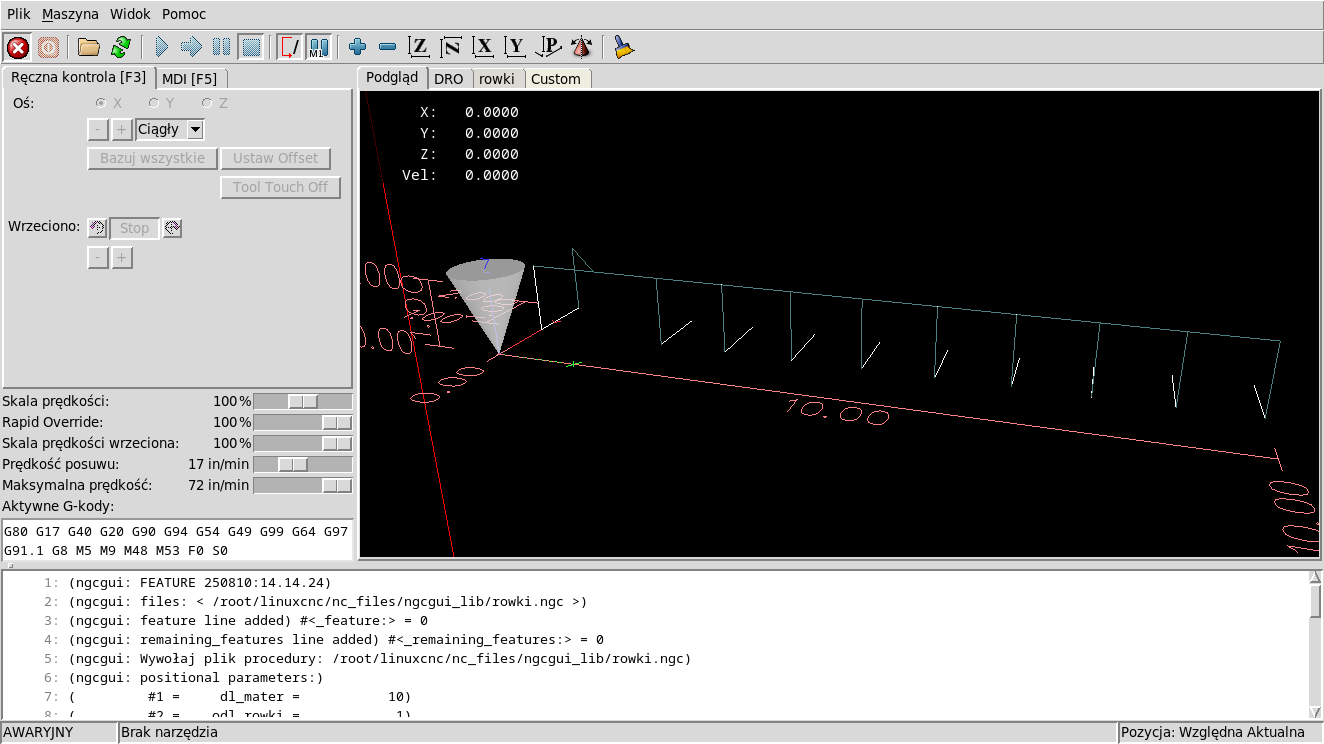Select G-code line 1 FEATURE text
The width and height of the screenshot is (1324, 744).
pos(200,582)
